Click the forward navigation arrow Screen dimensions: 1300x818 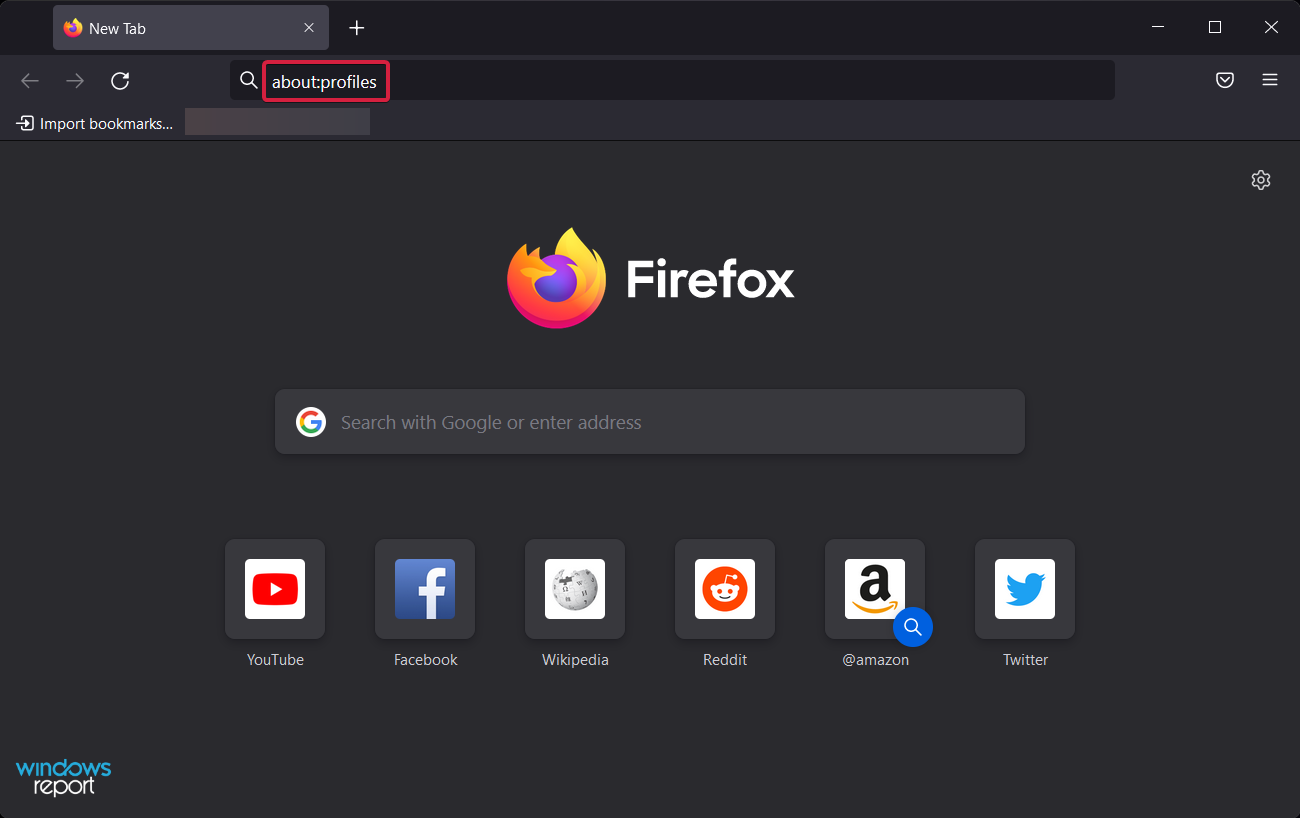point(74,80)
